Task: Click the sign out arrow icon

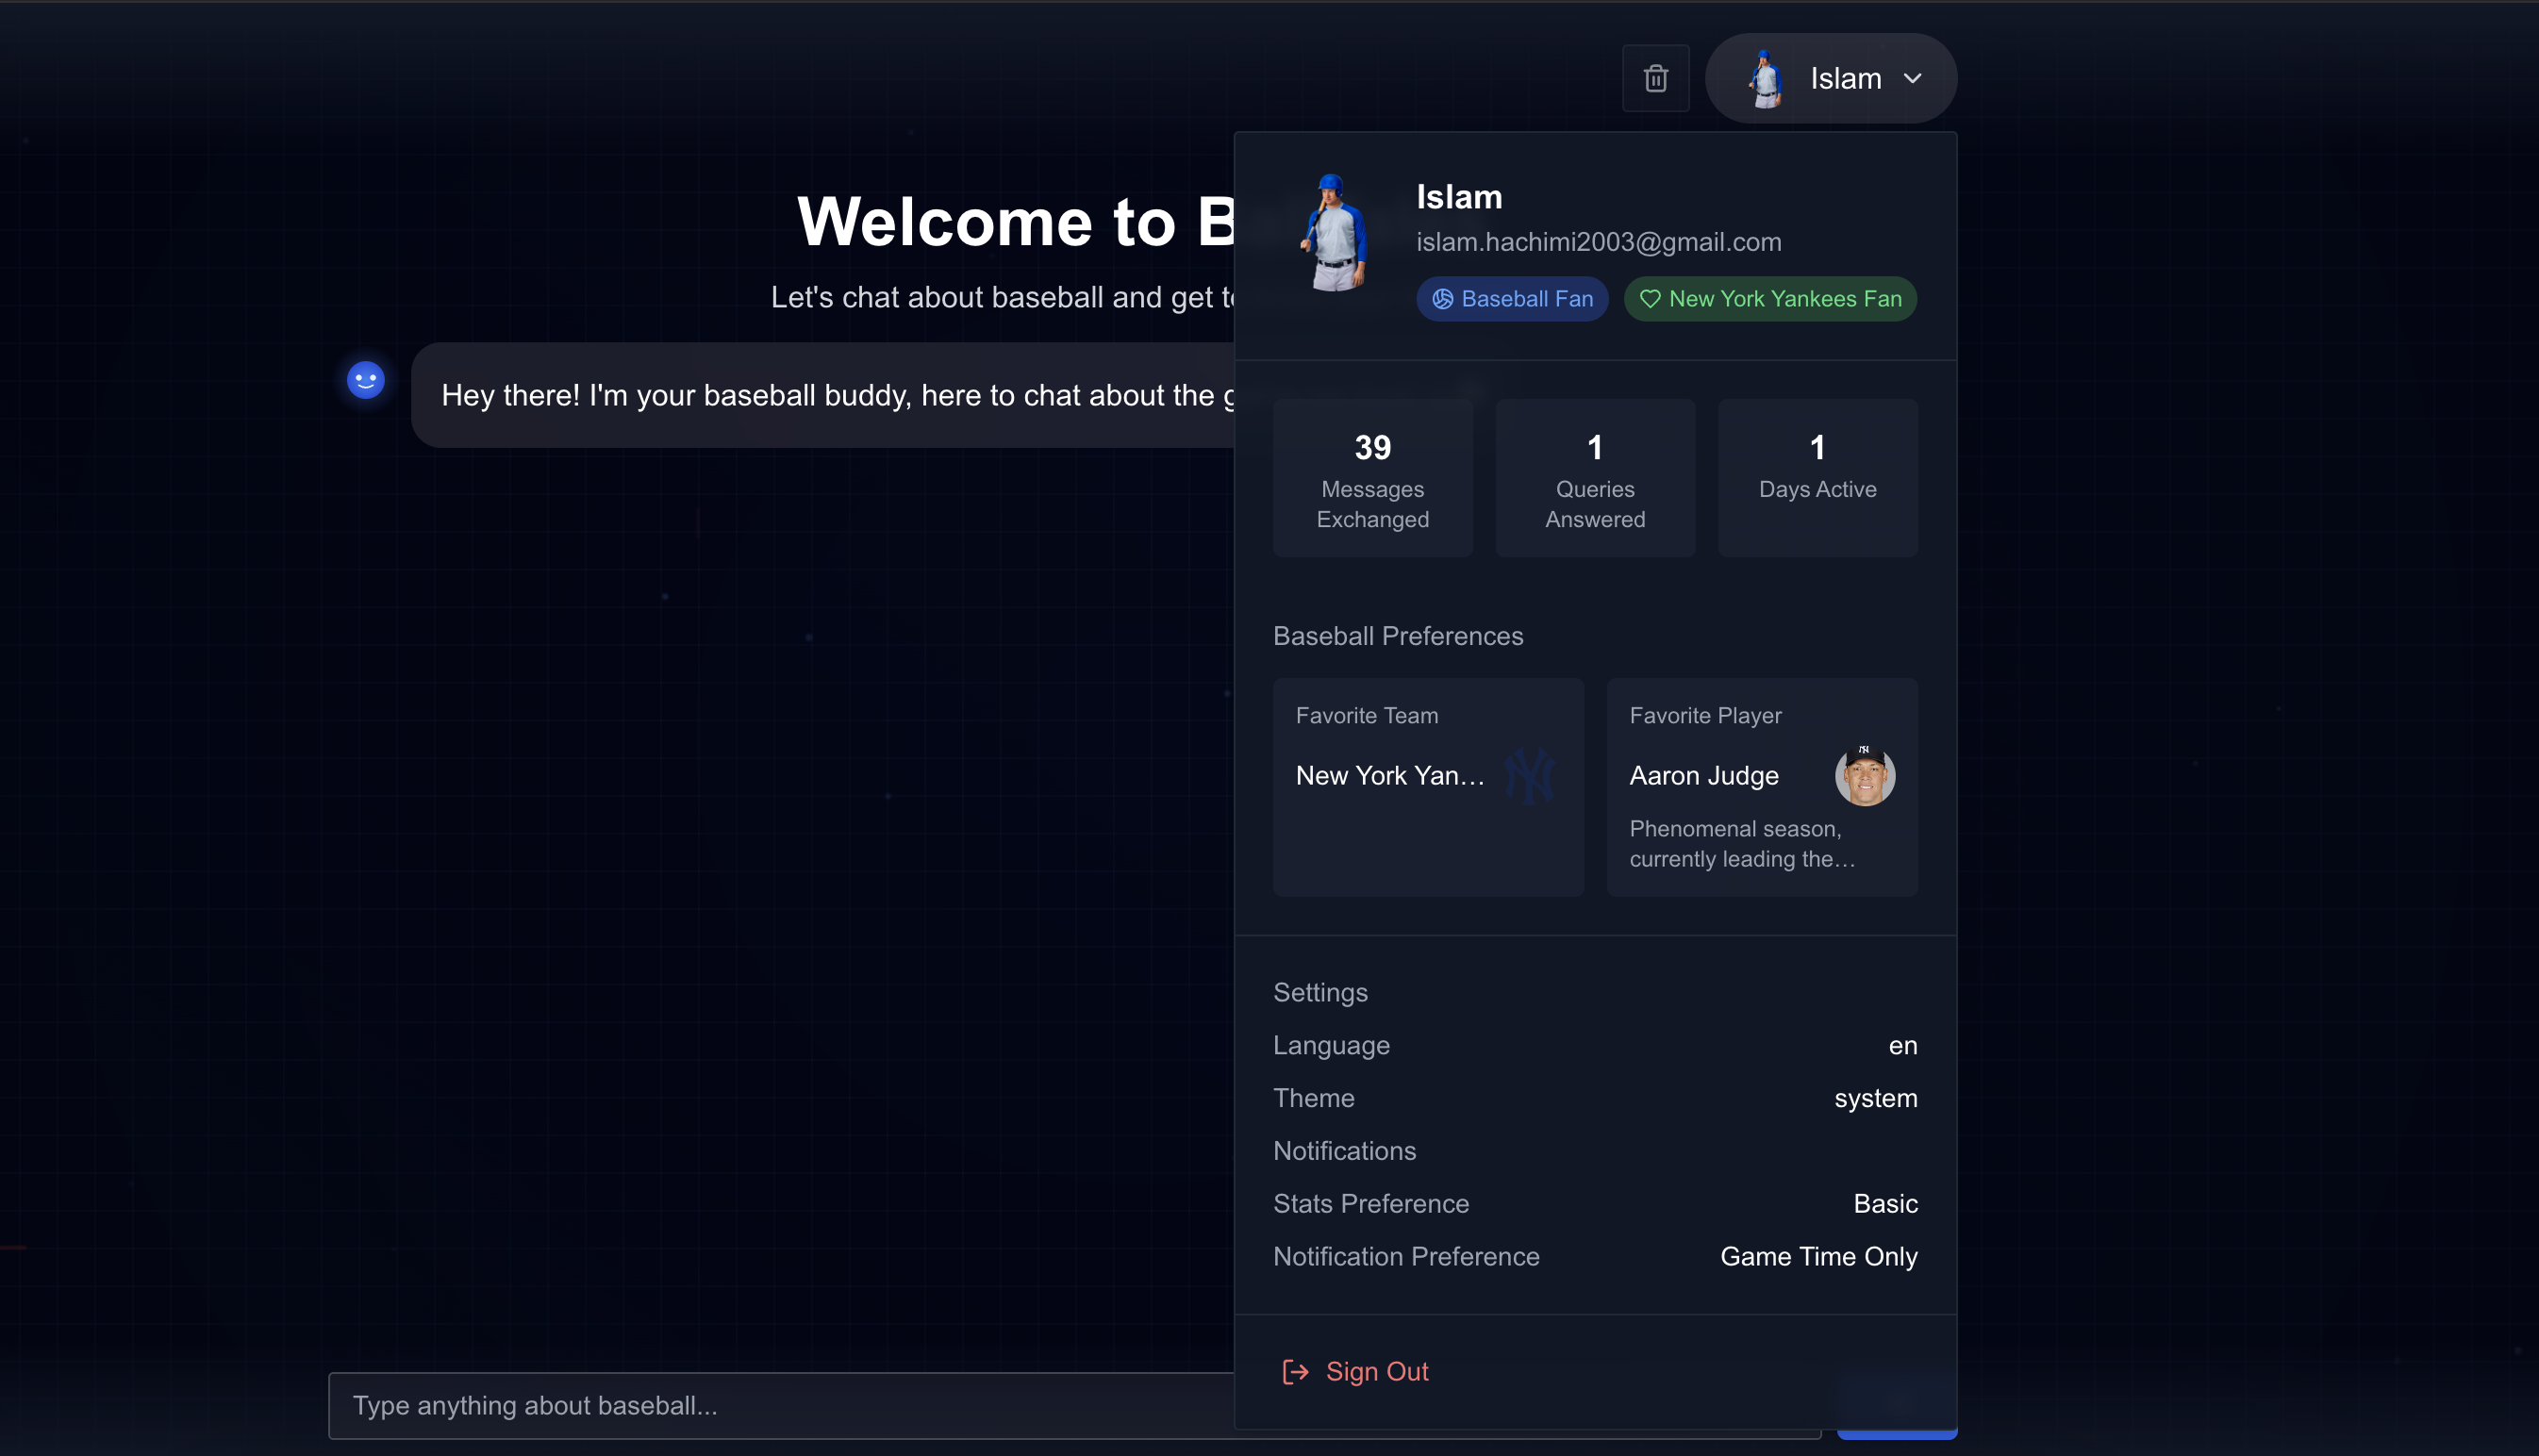Action: 1295,1371
